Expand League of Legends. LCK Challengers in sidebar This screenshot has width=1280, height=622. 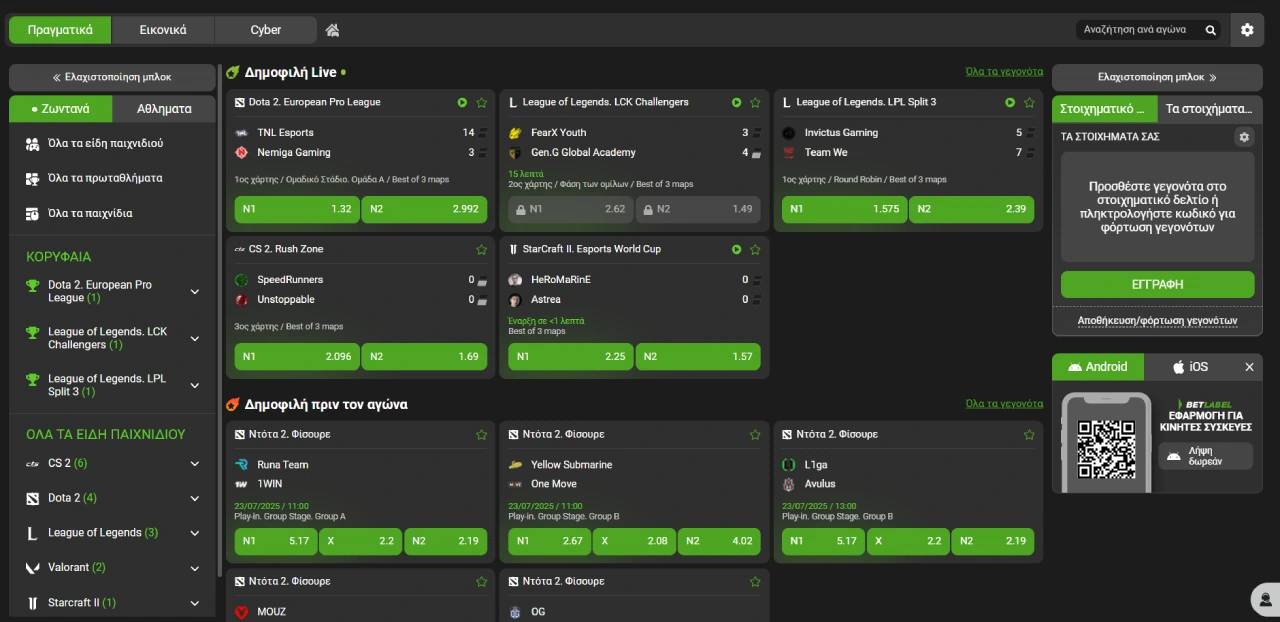coord(195,338)
